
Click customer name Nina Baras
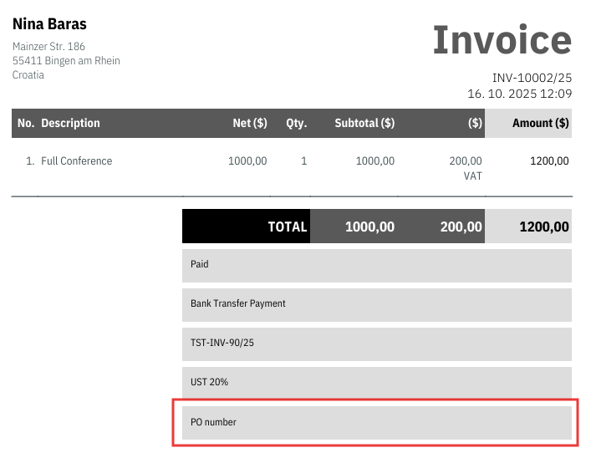[49, 24]
